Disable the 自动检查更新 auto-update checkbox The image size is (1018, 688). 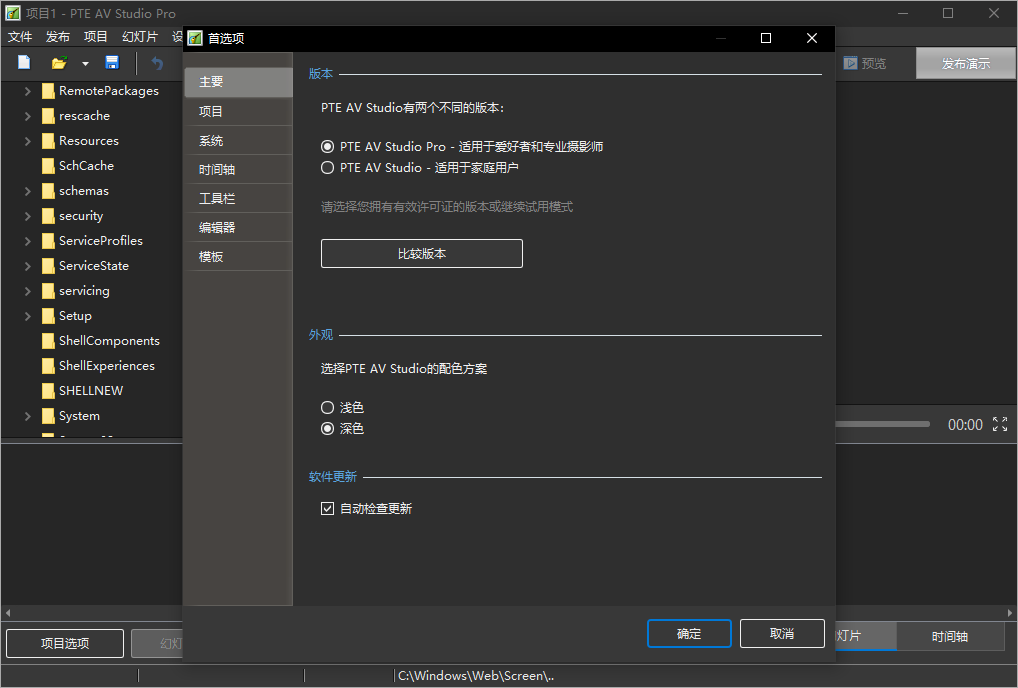pos(327,508)
